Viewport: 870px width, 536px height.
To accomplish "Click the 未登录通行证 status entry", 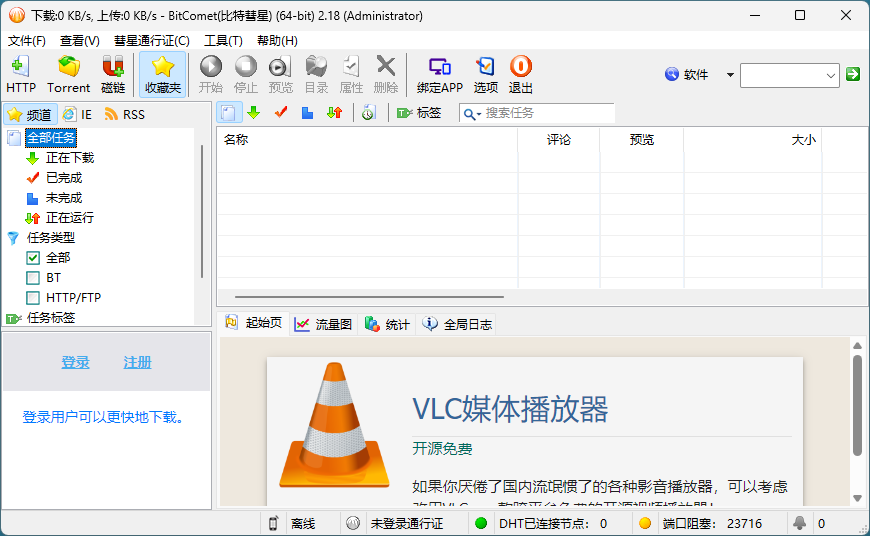I will pyautogui.click(x=407, y=524).
